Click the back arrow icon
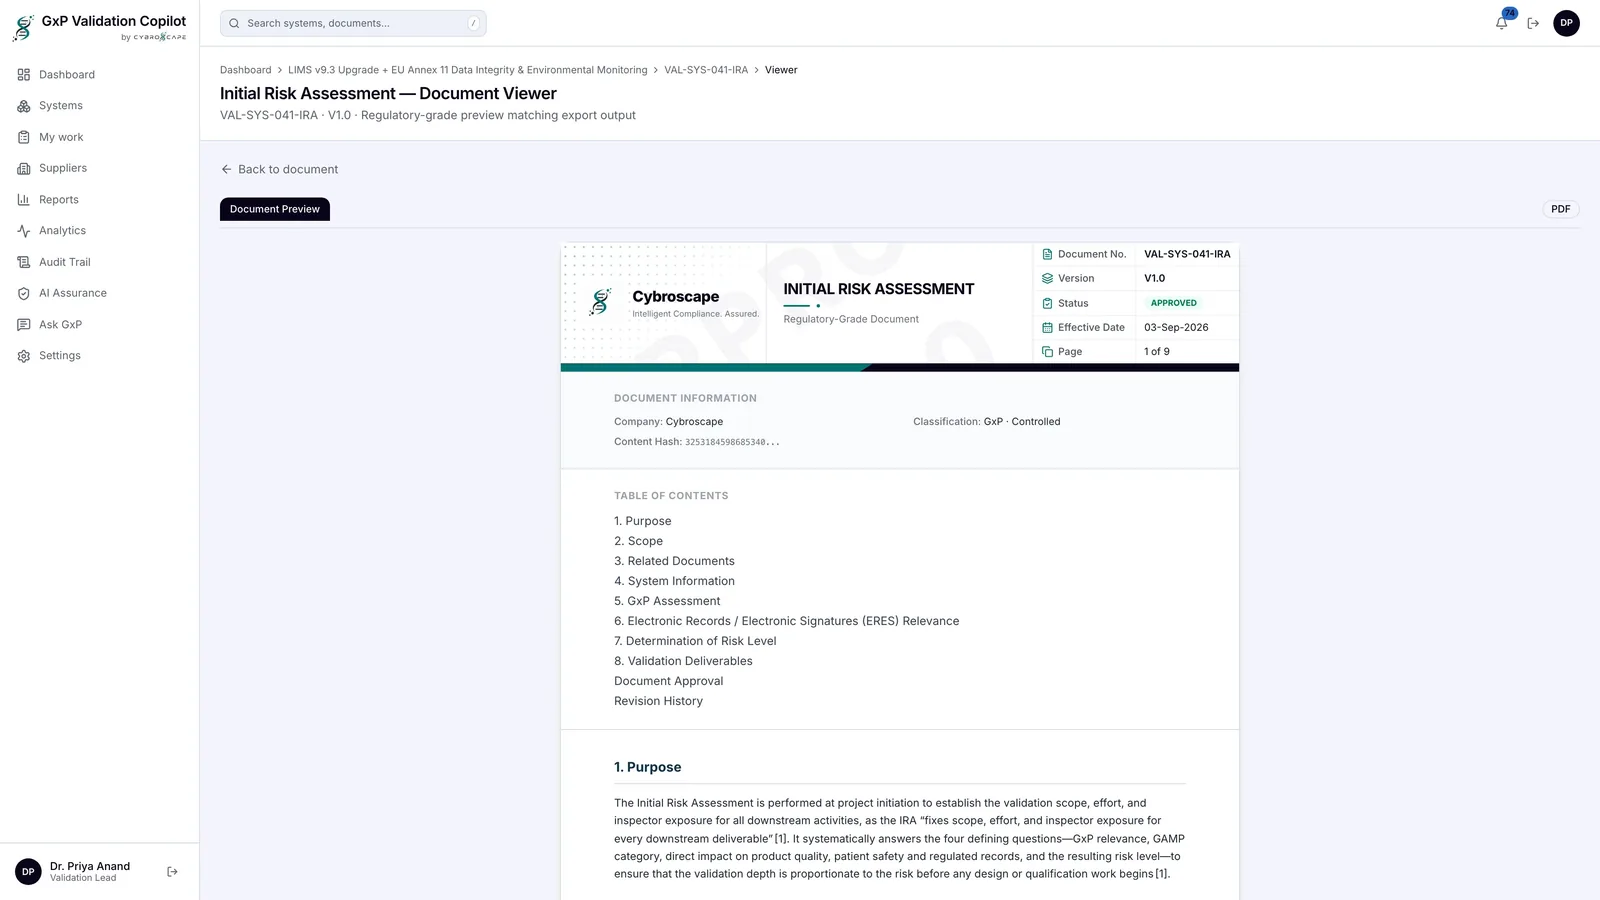The image size is (1600, 900). click(226, 169)
